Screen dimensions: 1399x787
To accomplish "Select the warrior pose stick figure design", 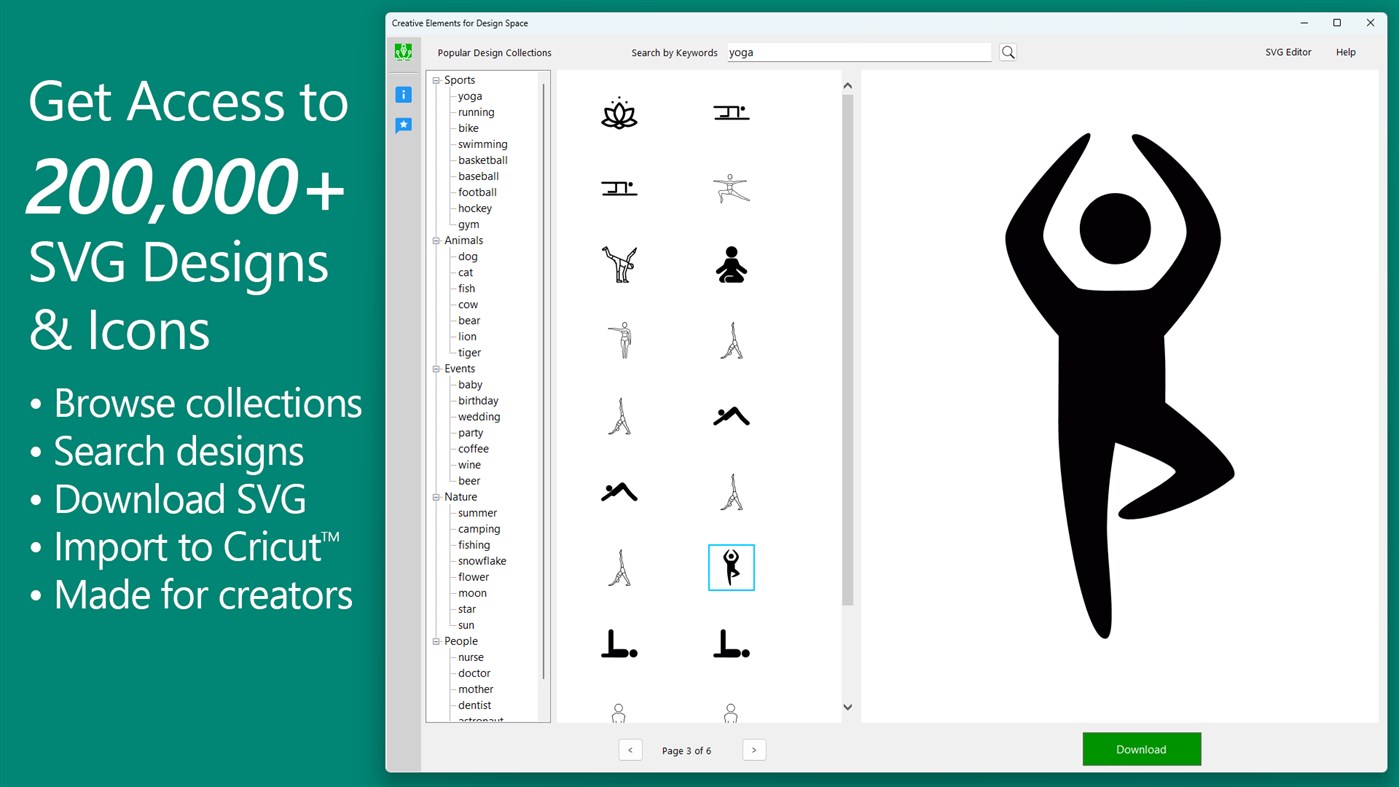I will (x=731, y=187).
